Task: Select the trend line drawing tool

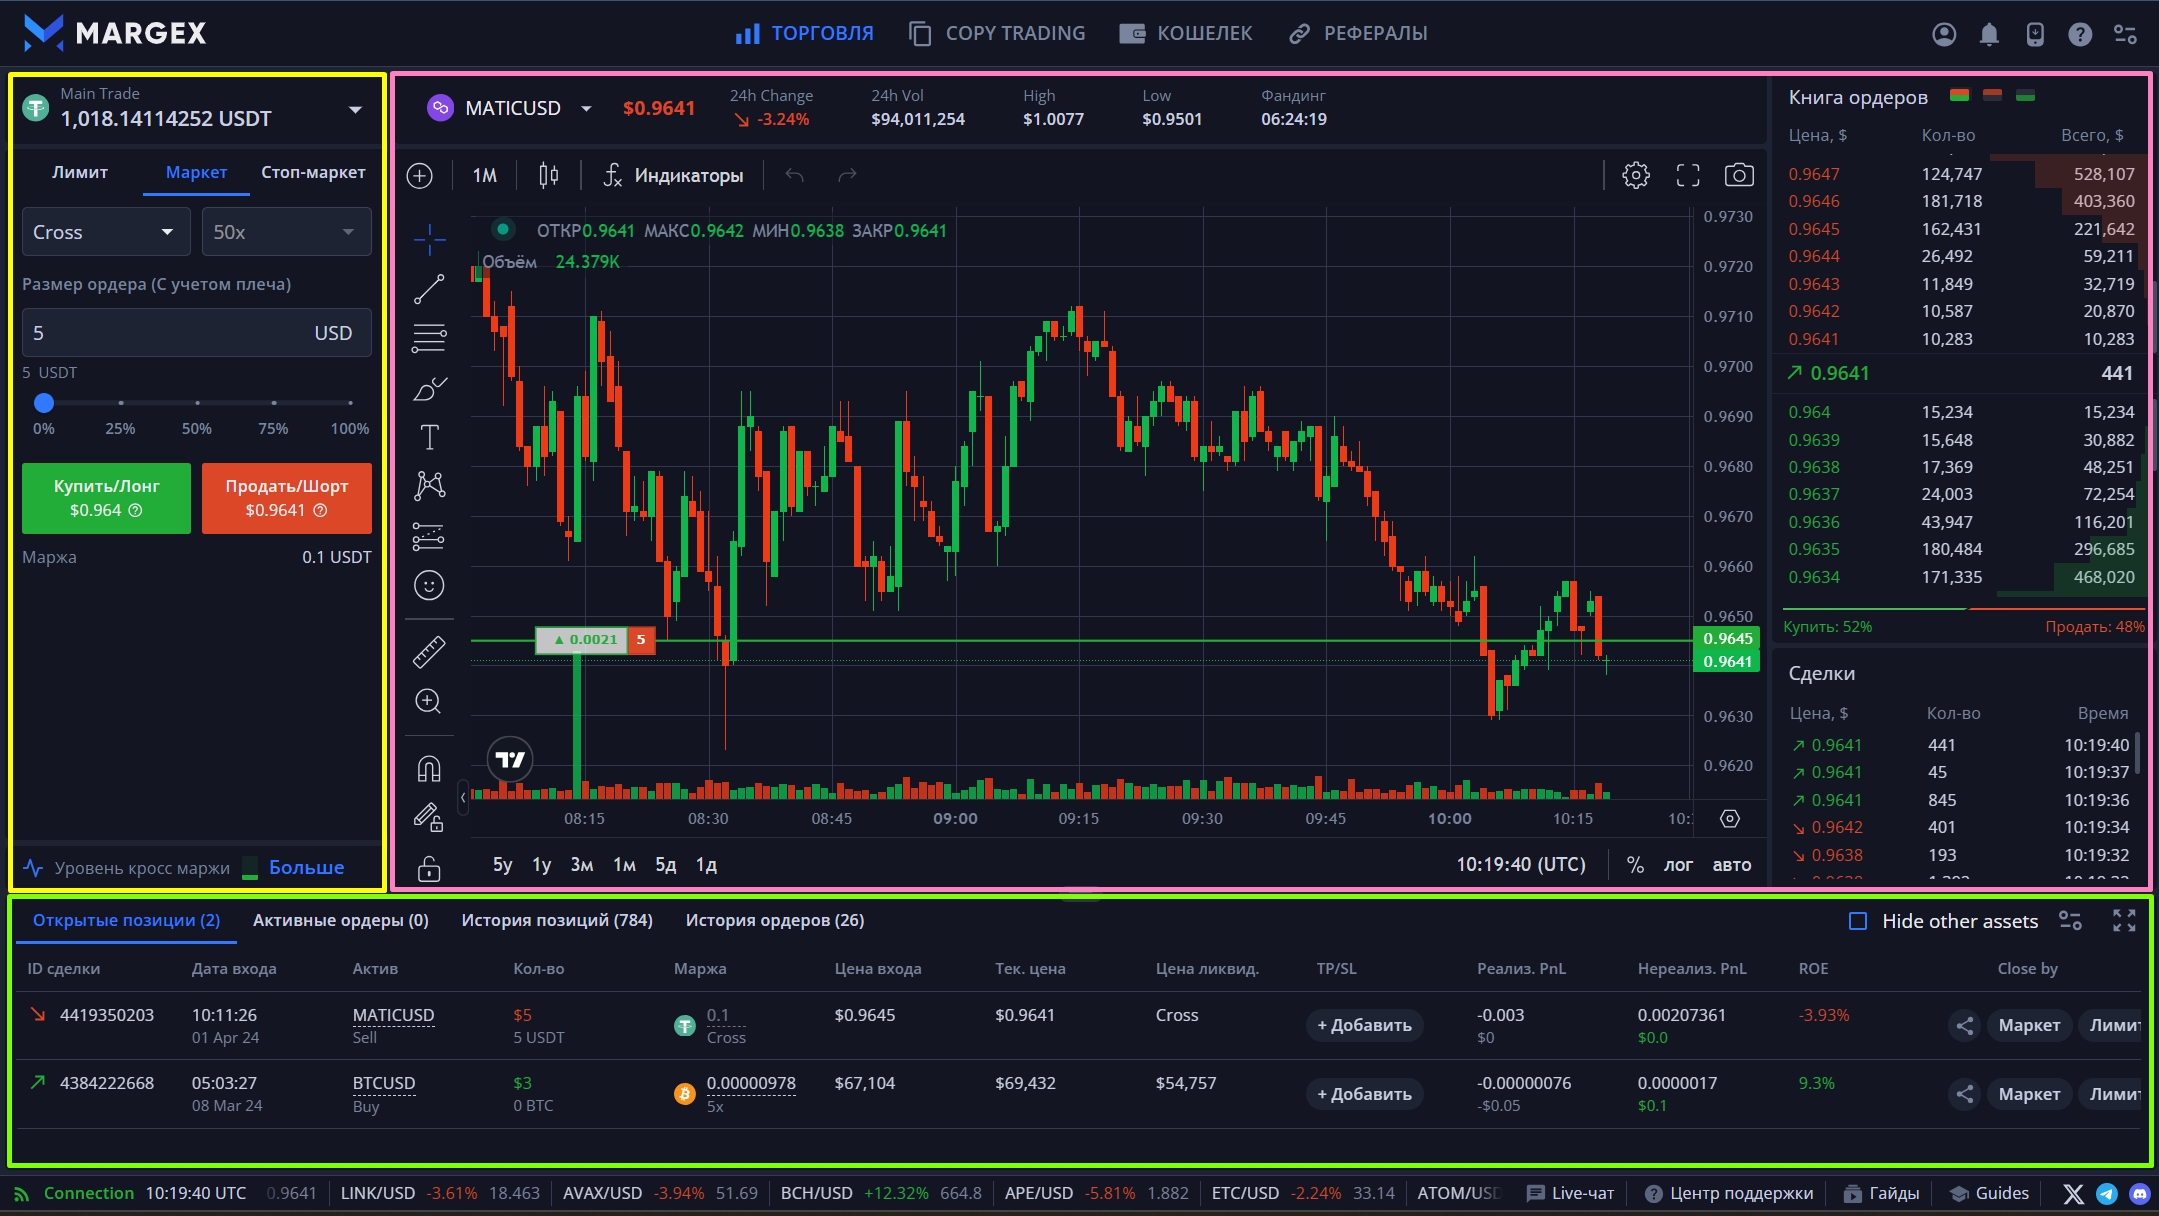Action: click(x=429, y=289)
